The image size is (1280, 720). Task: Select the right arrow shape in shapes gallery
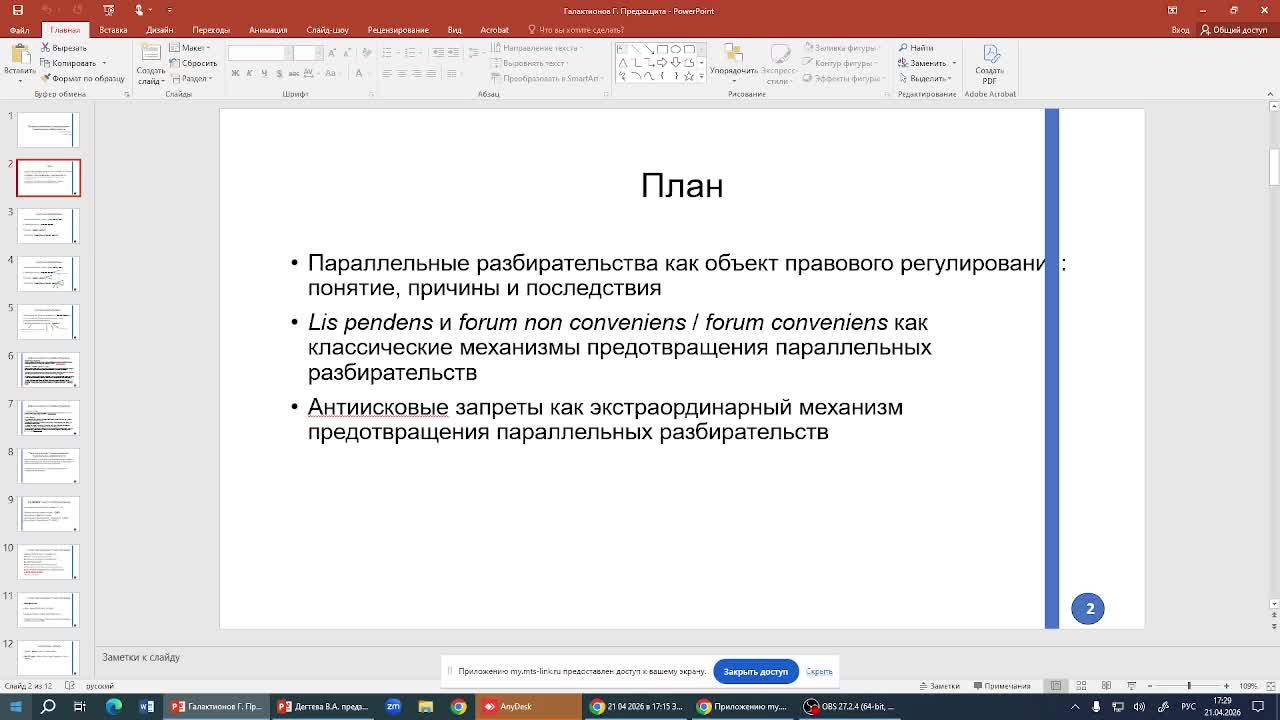tap(662, 62)
